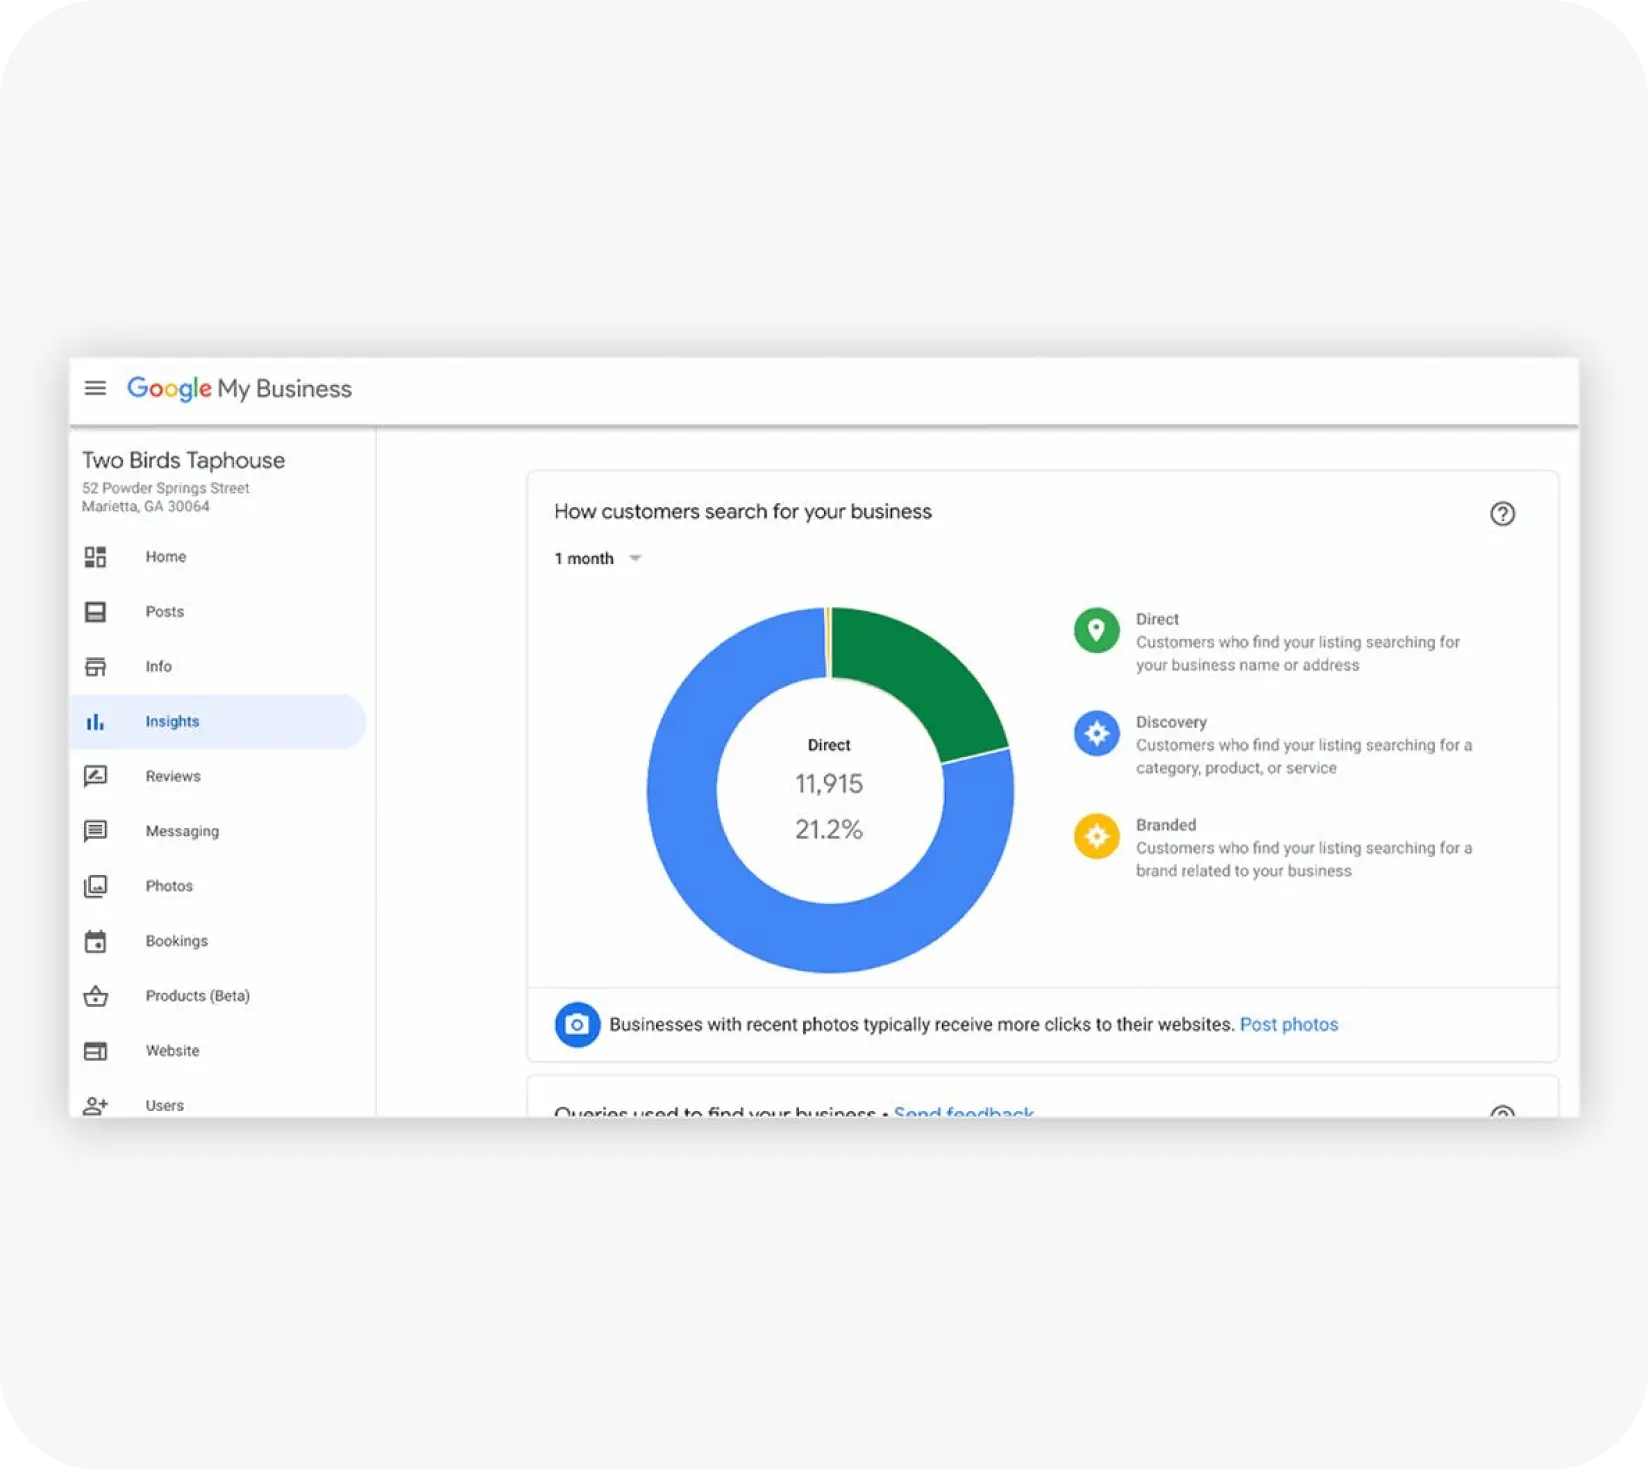Select Photos from the sidebar
This screenshot has height=1470, width=1648.
tap(168, 887)
